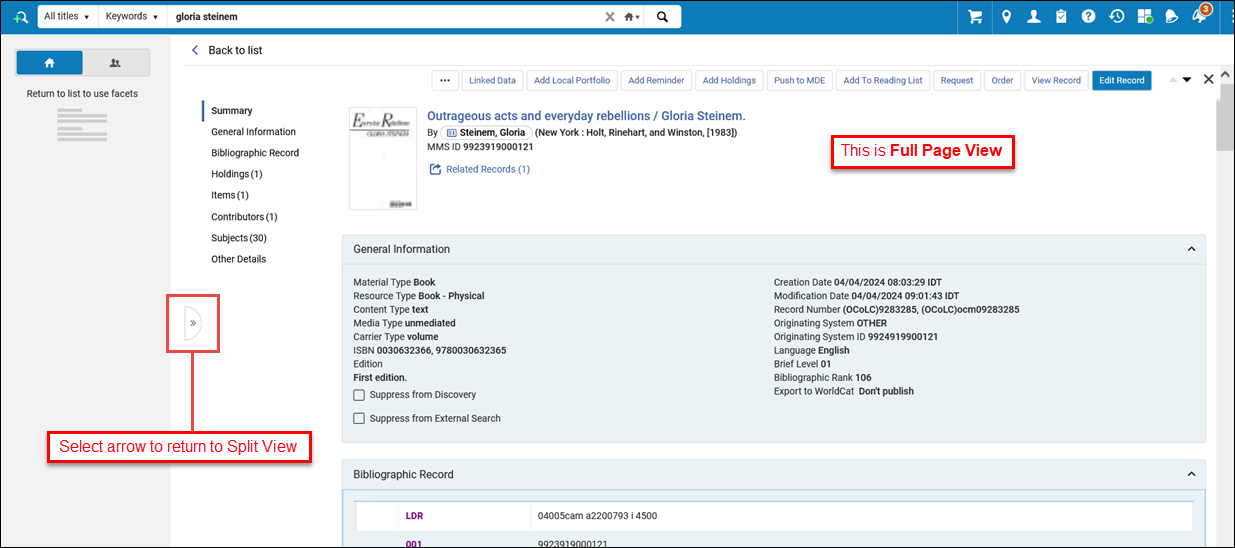This screenshot has height=548, width=1235.
Task: Collapse the Bibliographic Record section chevron
Action: (1191, 474)
